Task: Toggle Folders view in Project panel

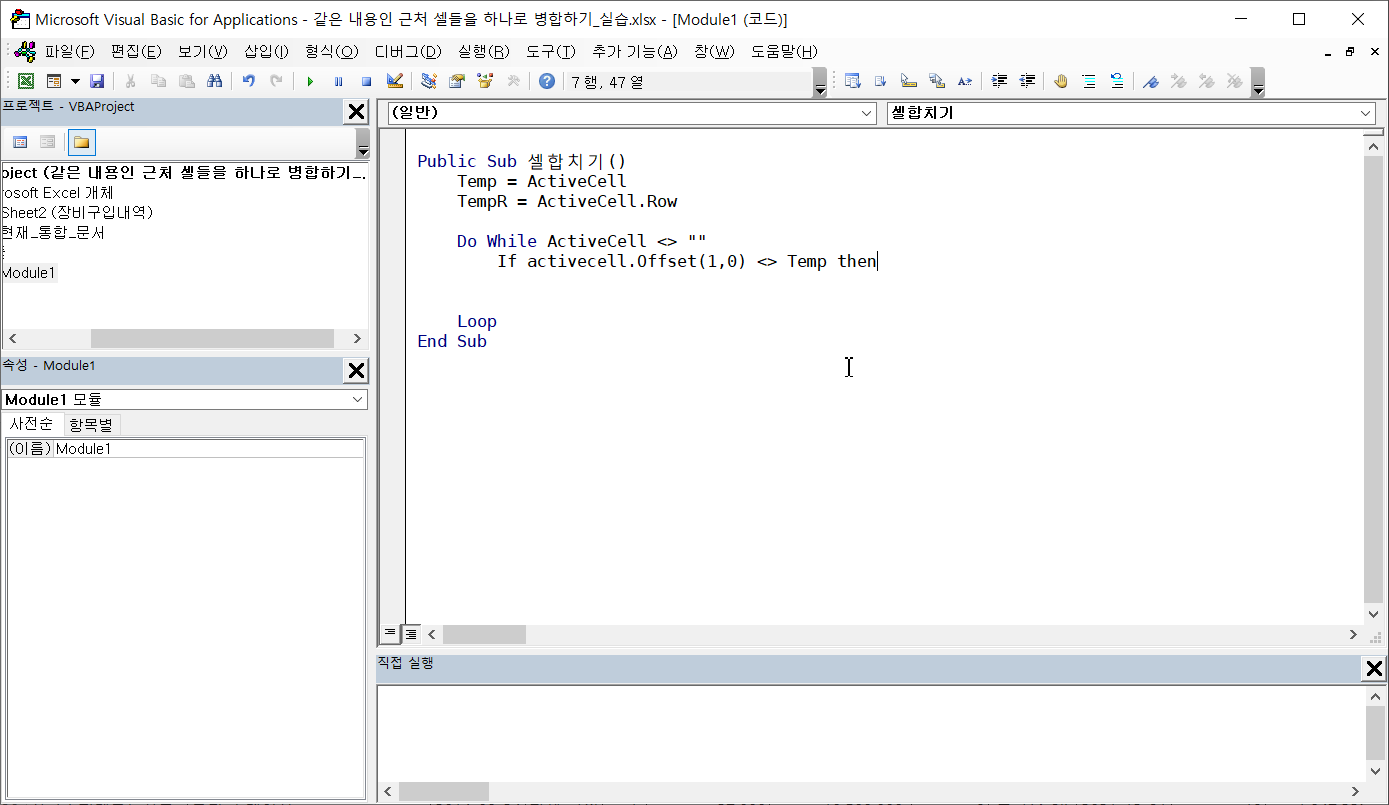Action: pos(82,142)
